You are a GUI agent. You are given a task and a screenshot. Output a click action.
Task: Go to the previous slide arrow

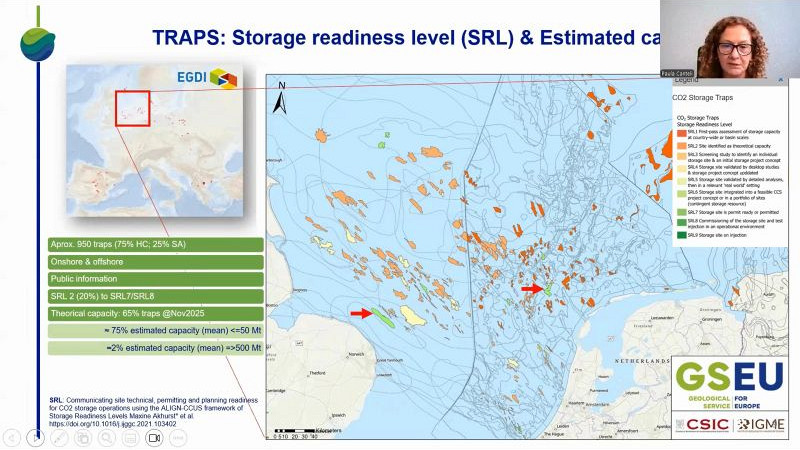pyautogui.click(x=11, y=438)
